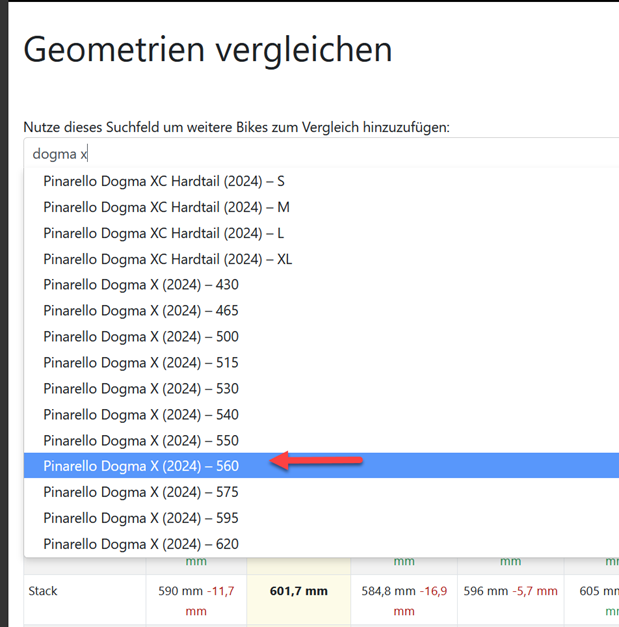Select Pinarello Dogma X (2024) – 430
This screenshot has width=619, height=627.
tap(141, 285)
